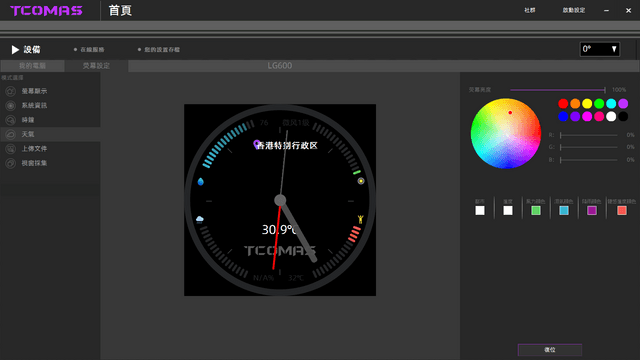Click the red 體感溫度顏色 color square
The width and height of the screenshot is (640, 360).
622,210
